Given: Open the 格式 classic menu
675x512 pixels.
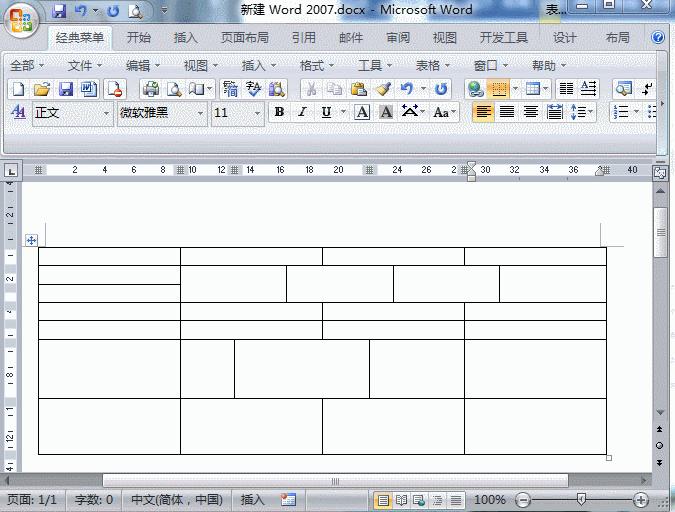Looking at the screenshot, I should [317, 65].
